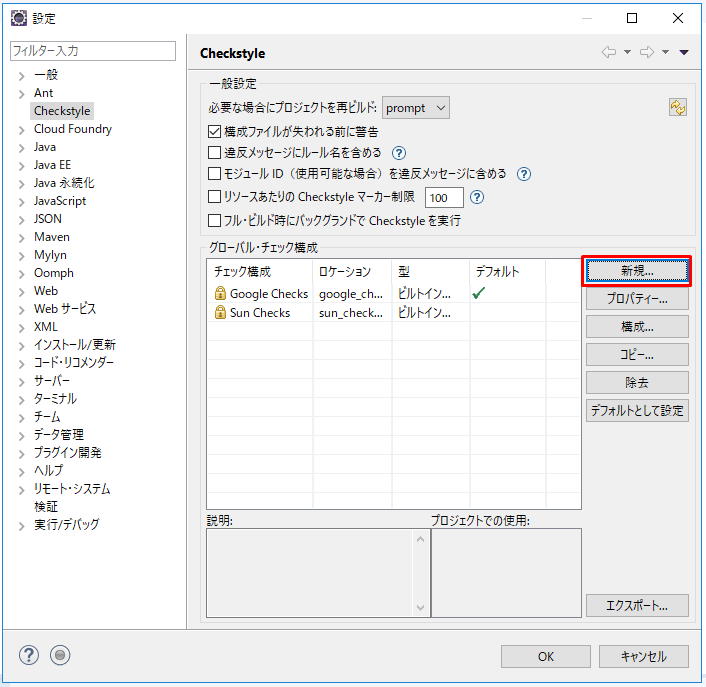Click help icon next to marker limit field
Image resolution: width=706 pixels, height=687 pixels.
click(x=477, y=197)
